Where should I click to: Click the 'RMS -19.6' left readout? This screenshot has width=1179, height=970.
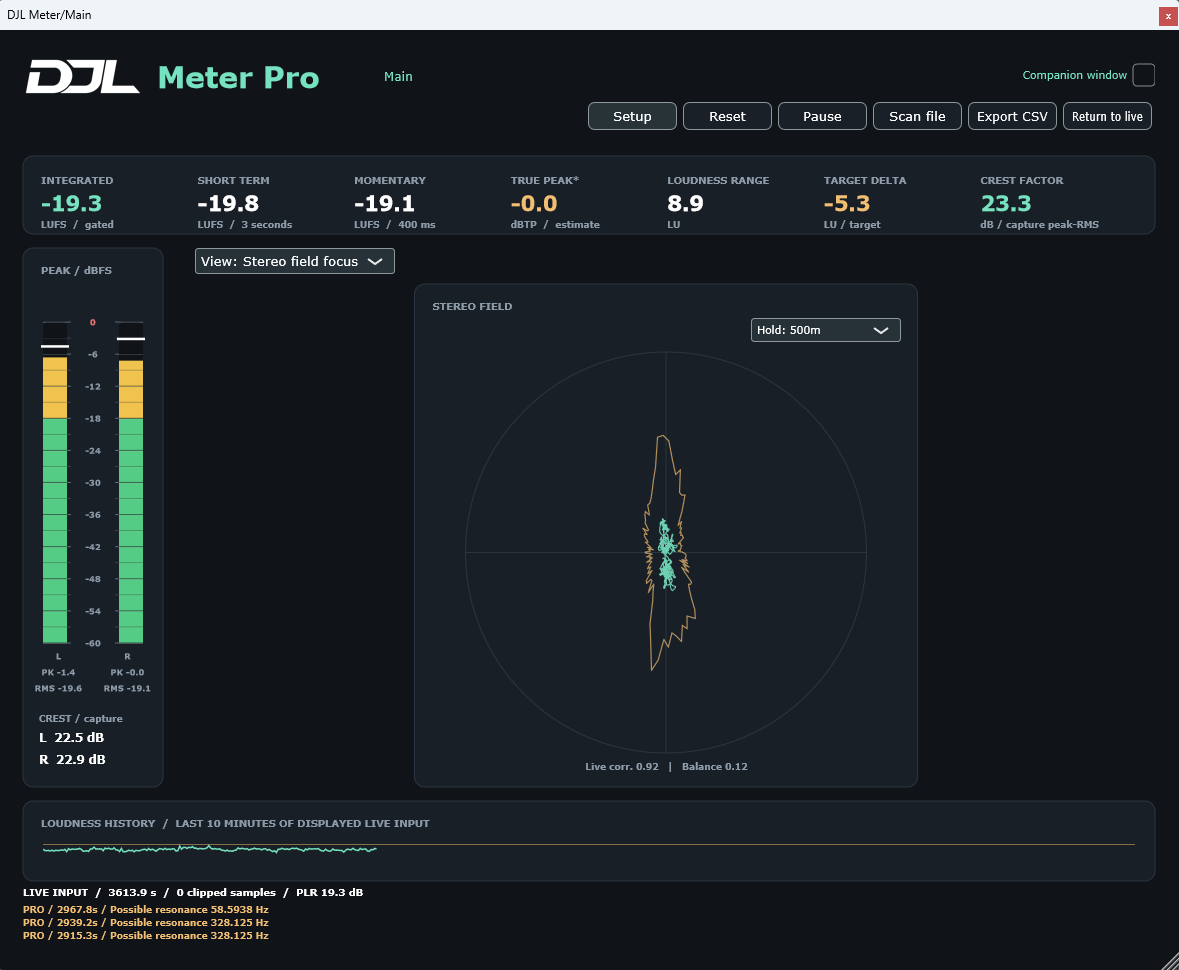point(58,688)
